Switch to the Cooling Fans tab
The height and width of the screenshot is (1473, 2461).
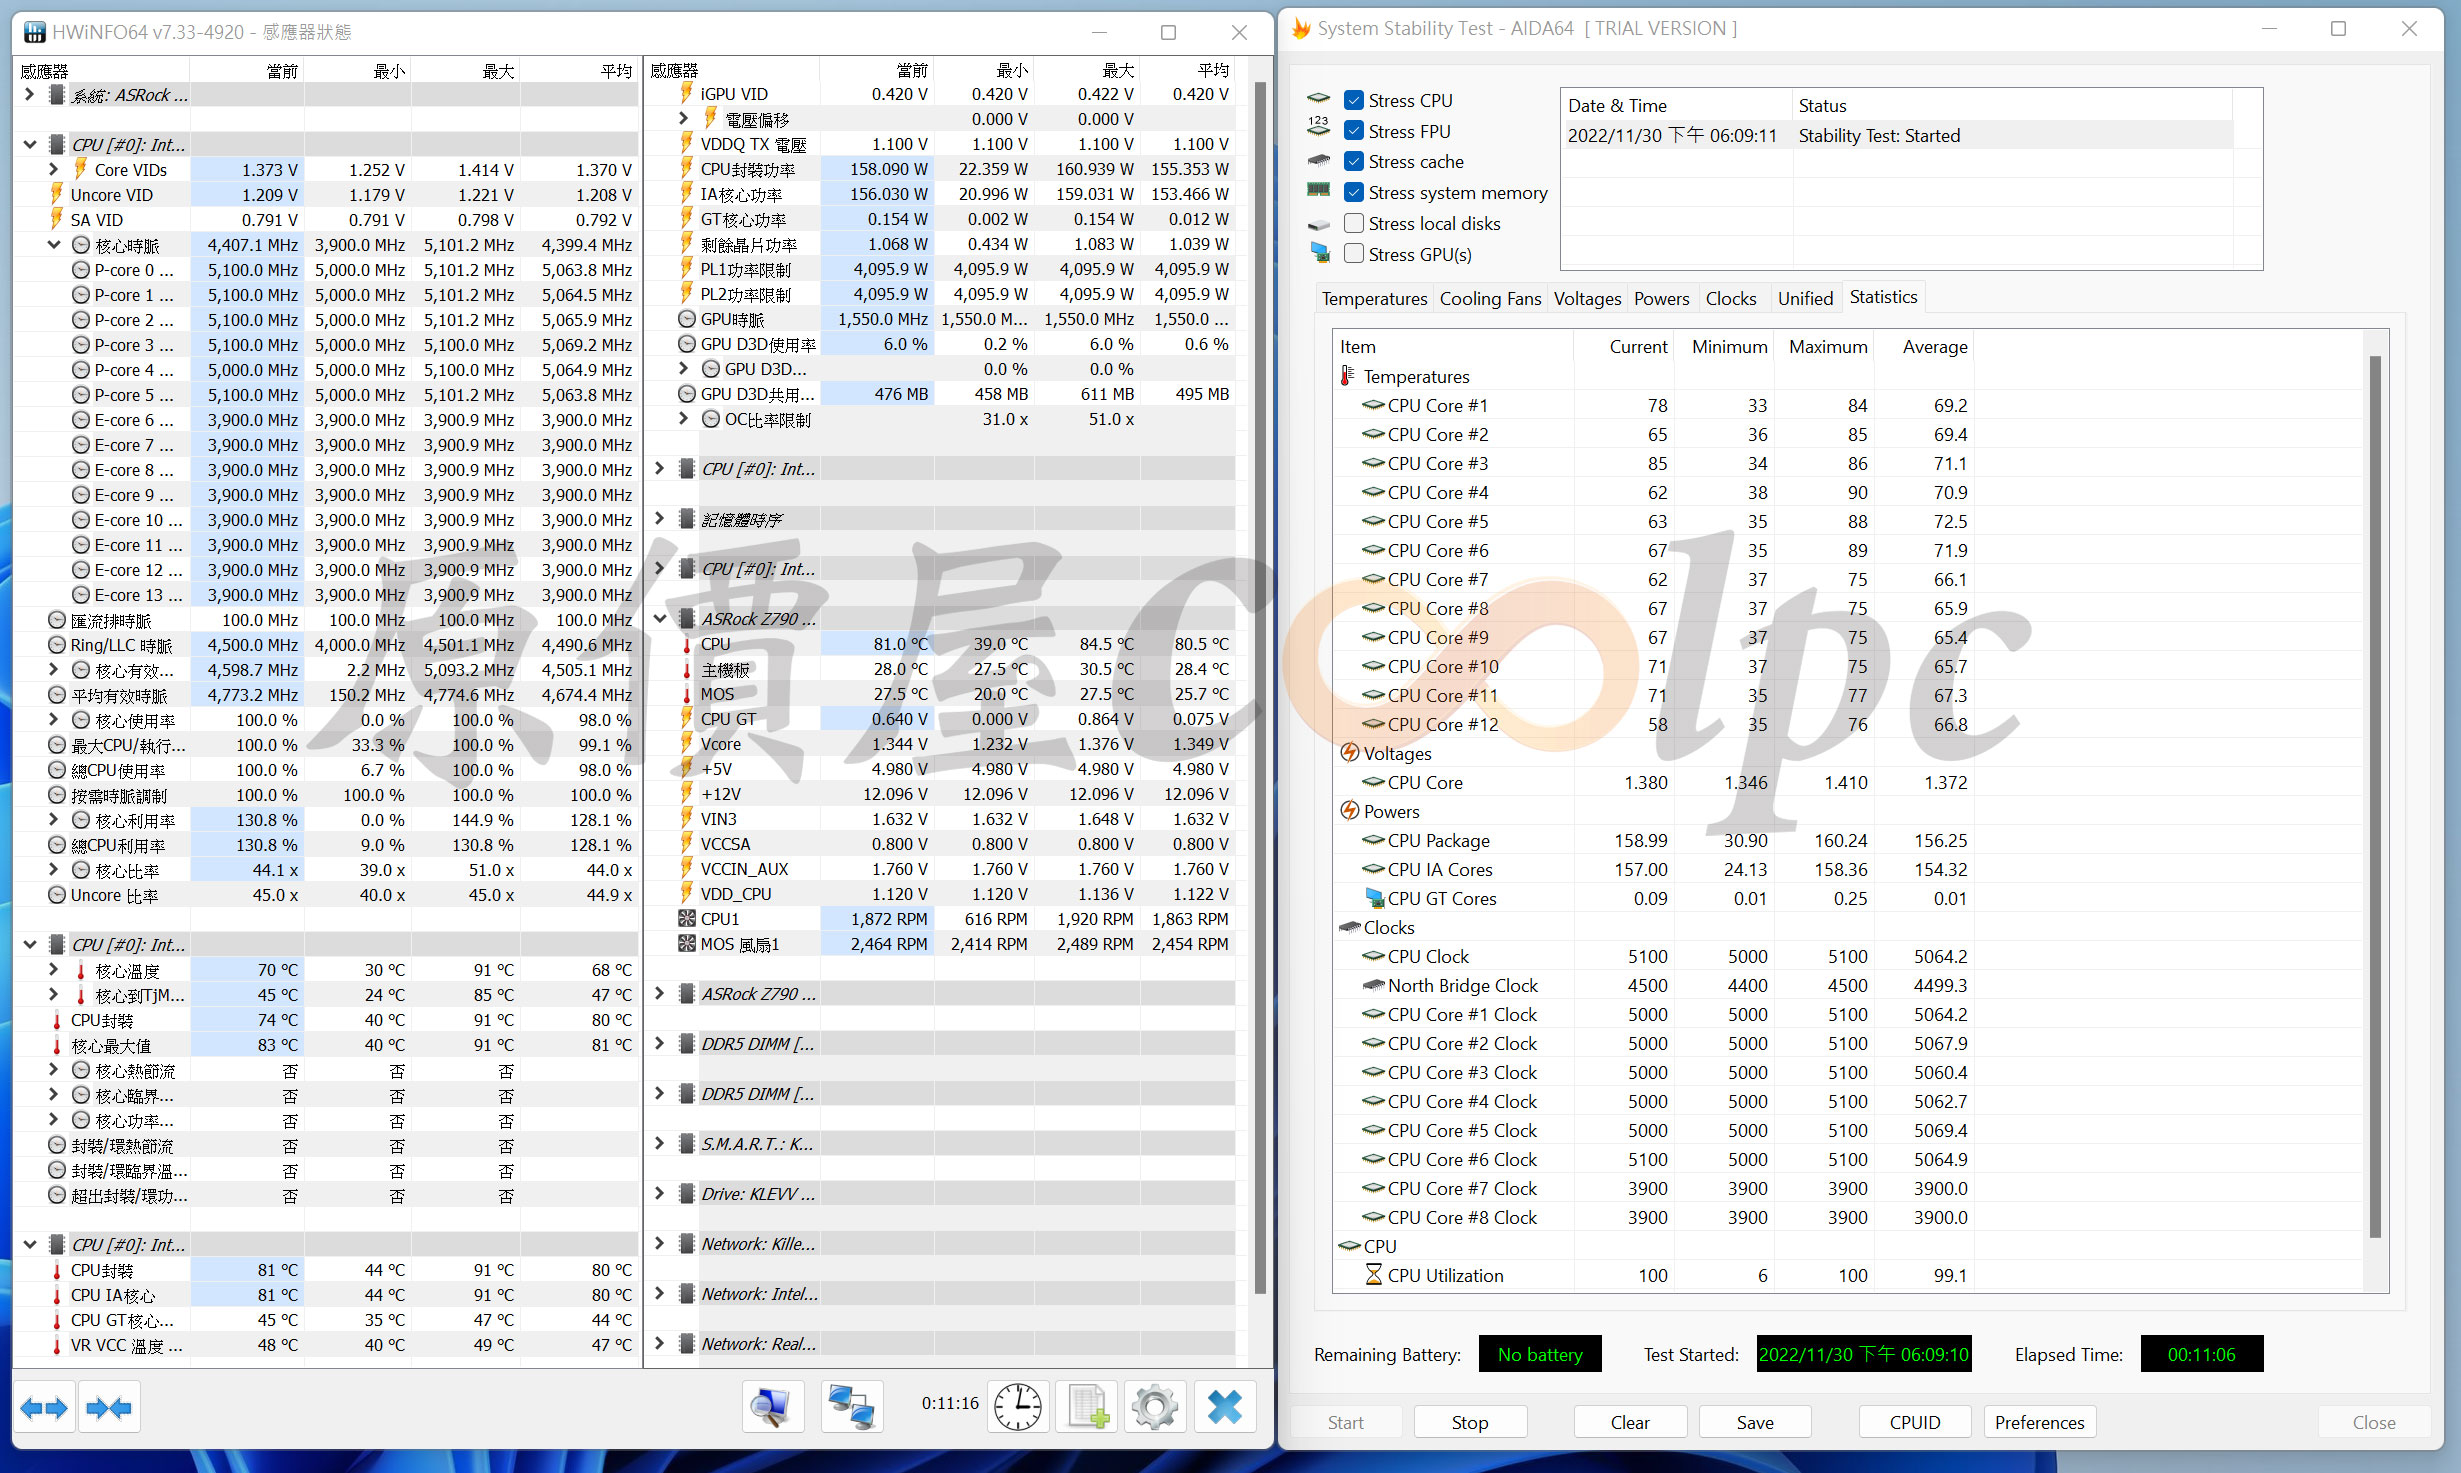(x=1490, y=298)
